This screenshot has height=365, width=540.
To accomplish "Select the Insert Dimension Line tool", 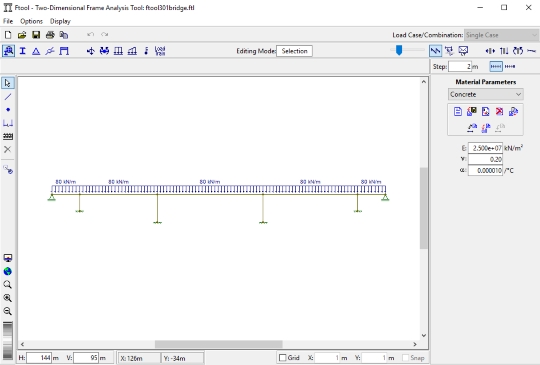I will click(8, 123).
